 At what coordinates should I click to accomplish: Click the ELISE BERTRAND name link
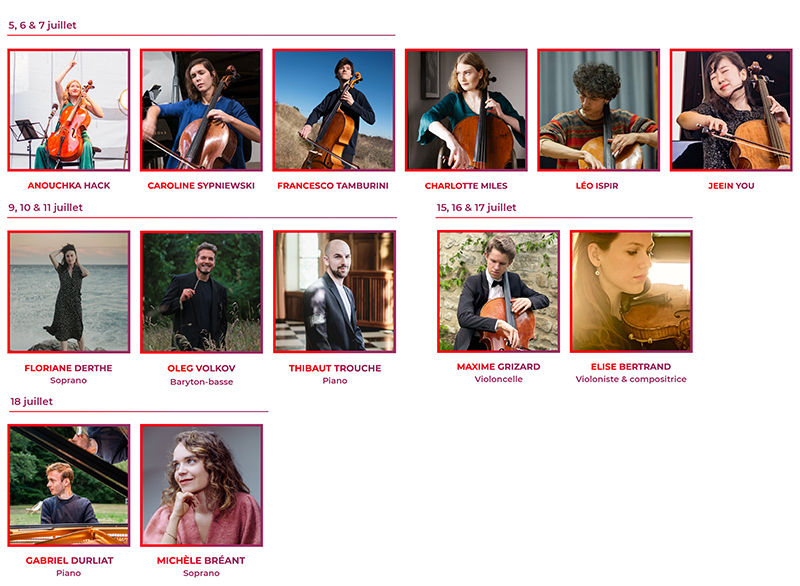point(631,367)
